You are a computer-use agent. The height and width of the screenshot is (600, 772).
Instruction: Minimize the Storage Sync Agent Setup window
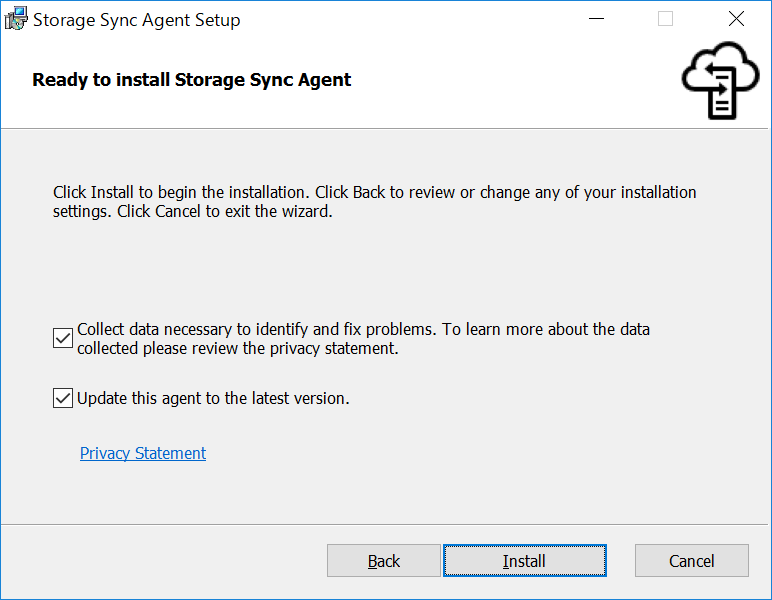coord(597,19)
